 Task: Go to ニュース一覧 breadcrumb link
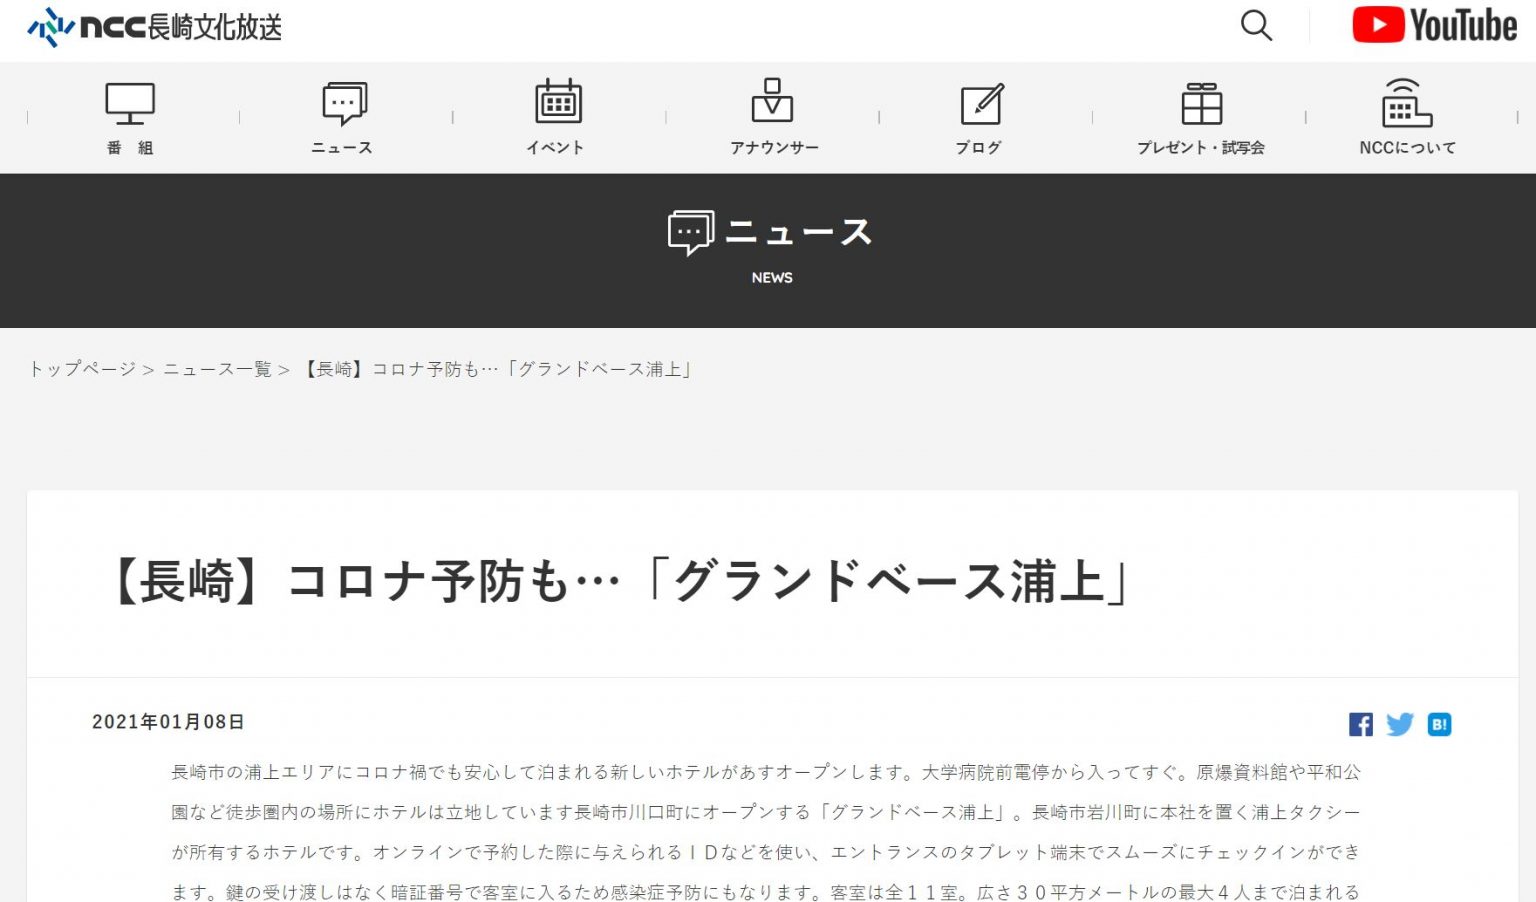coord(218,369)
